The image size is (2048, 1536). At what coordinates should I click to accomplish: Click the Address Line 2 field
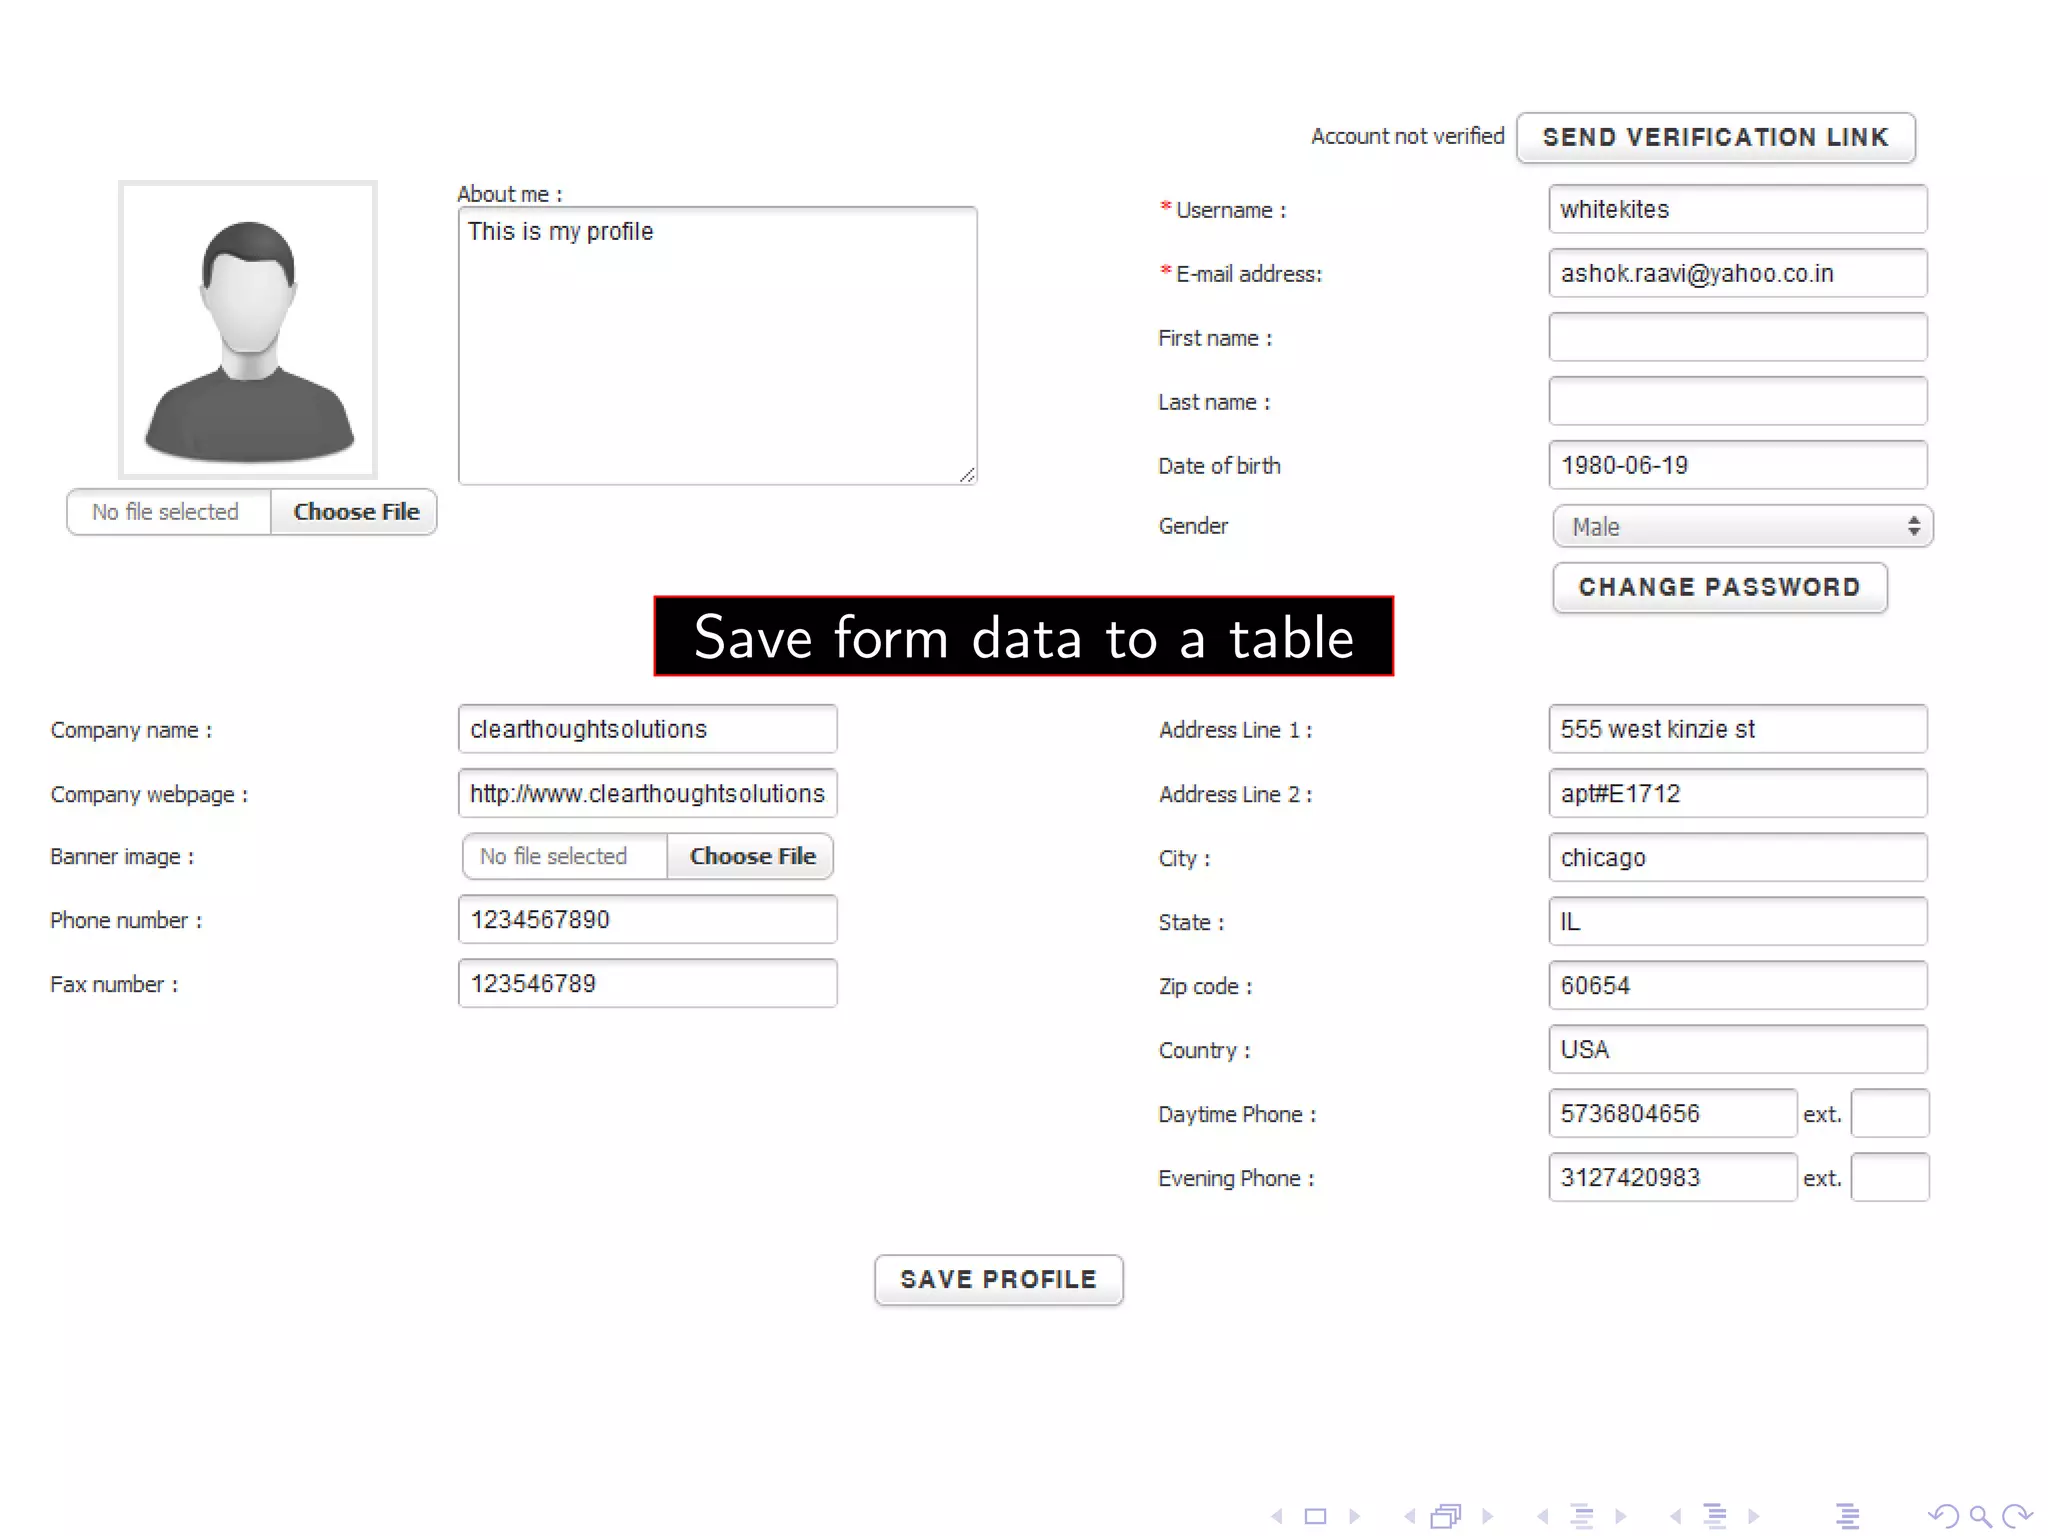point(1738,793)
